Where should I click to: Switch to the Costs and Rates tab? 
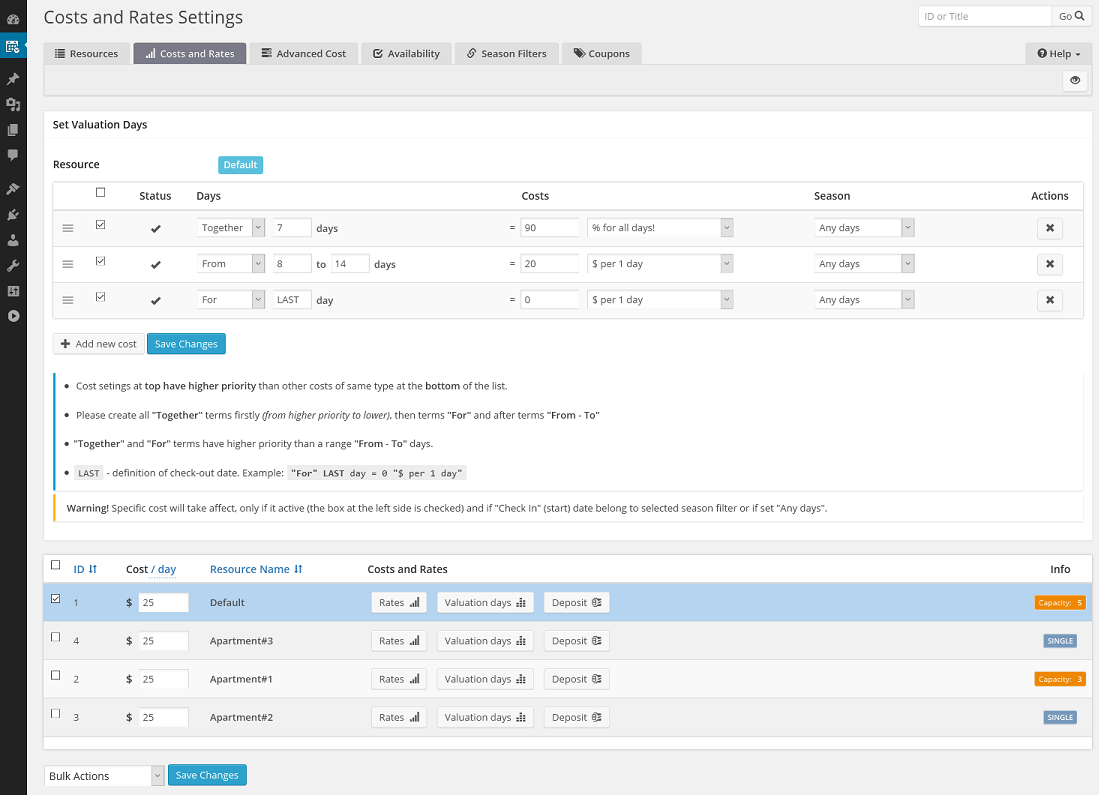click(190, 54)
